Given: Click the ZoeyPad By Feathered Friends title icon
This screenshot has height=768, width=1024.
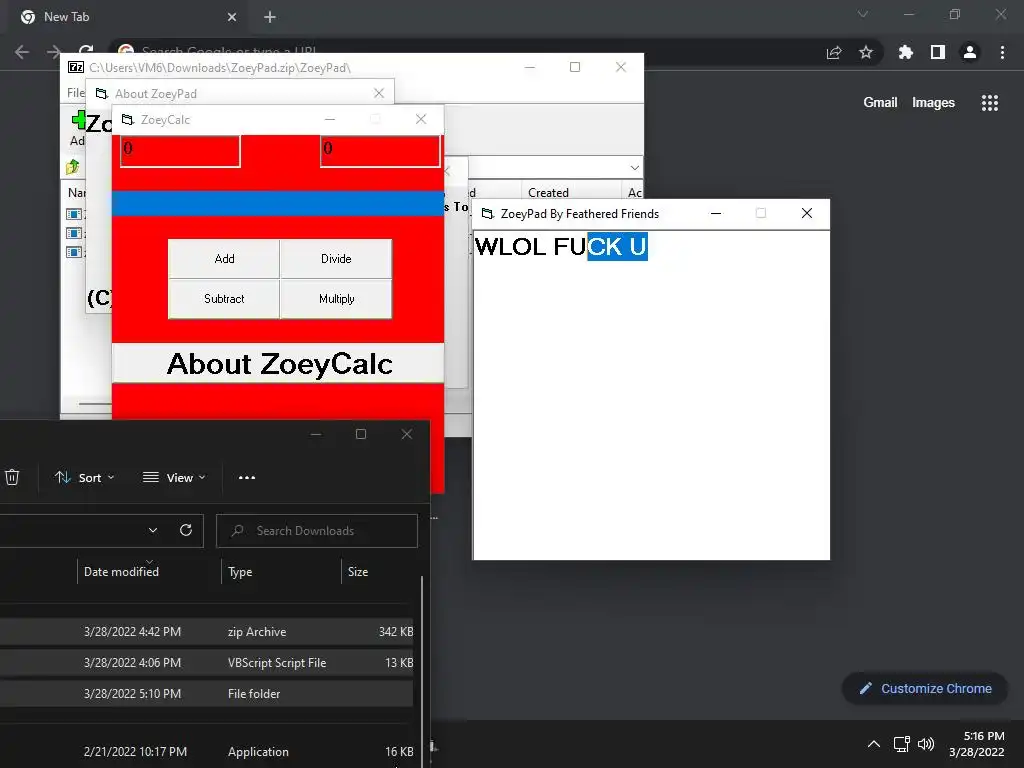Looking at the screenshot, I should (487, 214).
